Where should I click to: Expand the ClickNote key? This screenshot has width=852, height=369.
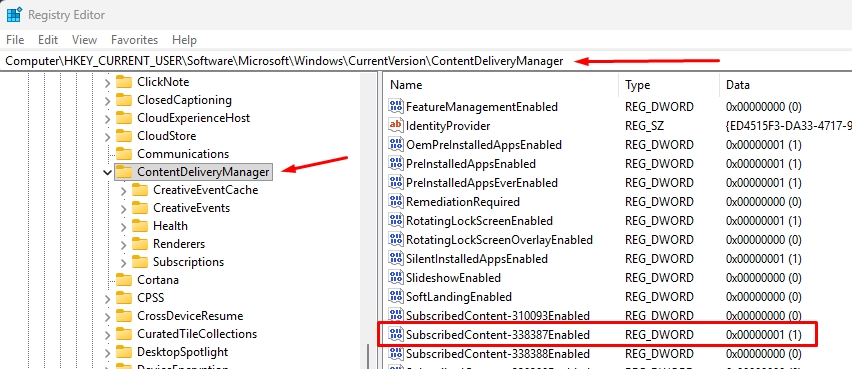pos(107,83)
